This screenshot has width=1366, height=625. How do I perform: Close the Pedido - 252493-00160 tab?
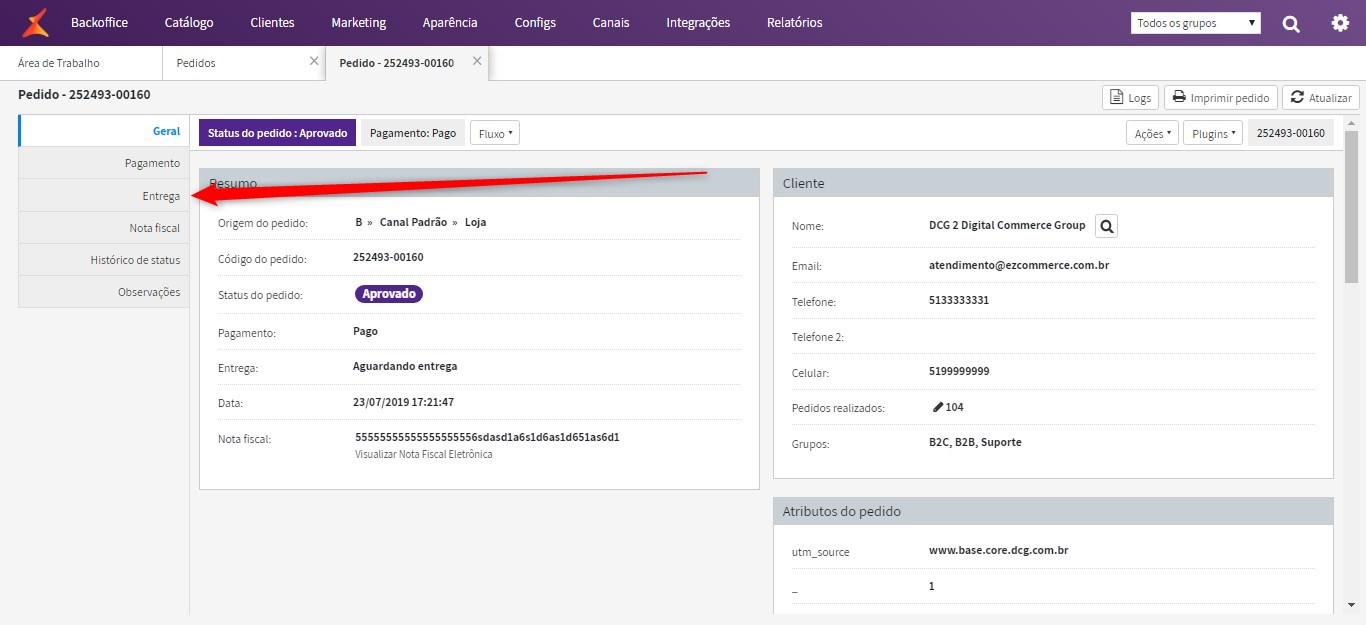477,61
